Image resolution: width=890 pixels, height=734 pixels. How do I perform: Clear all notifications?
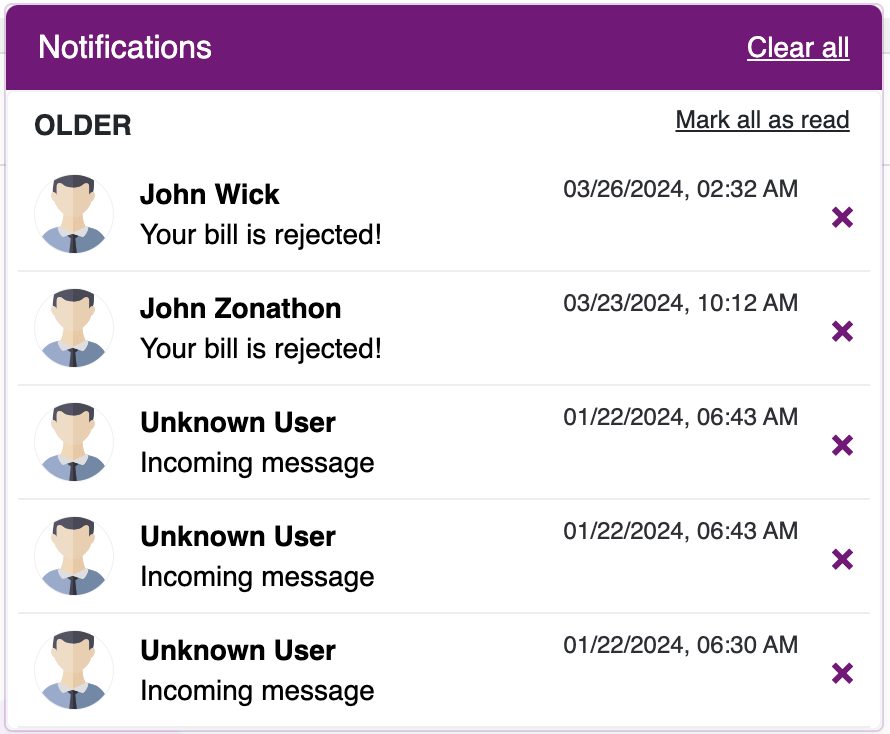click(798, 47)
